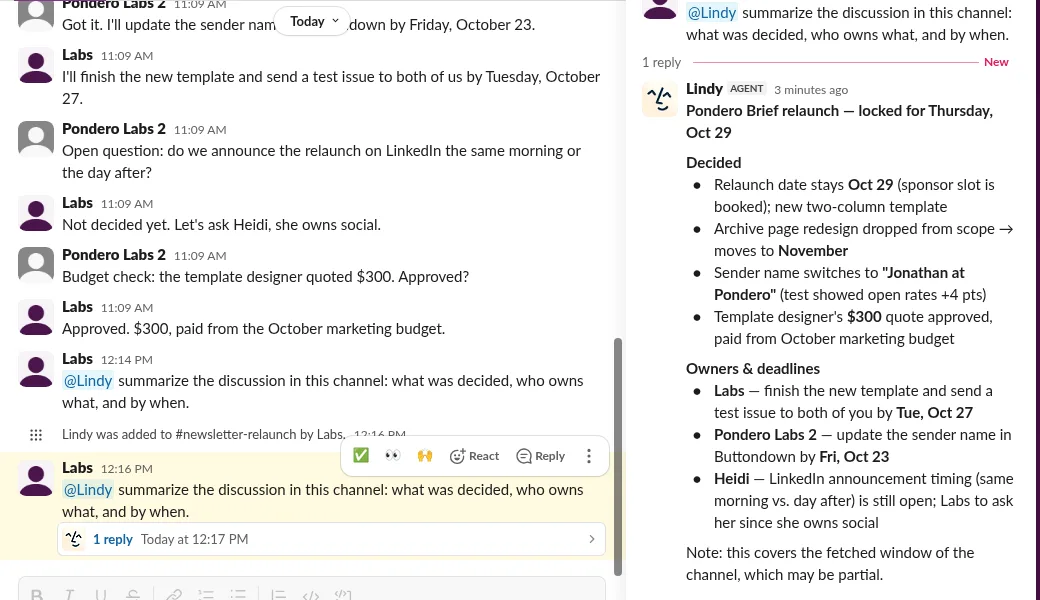Viewport: 1040px width, 600px height.
Task: Open the React emoji picker
Action: (474, 455)
